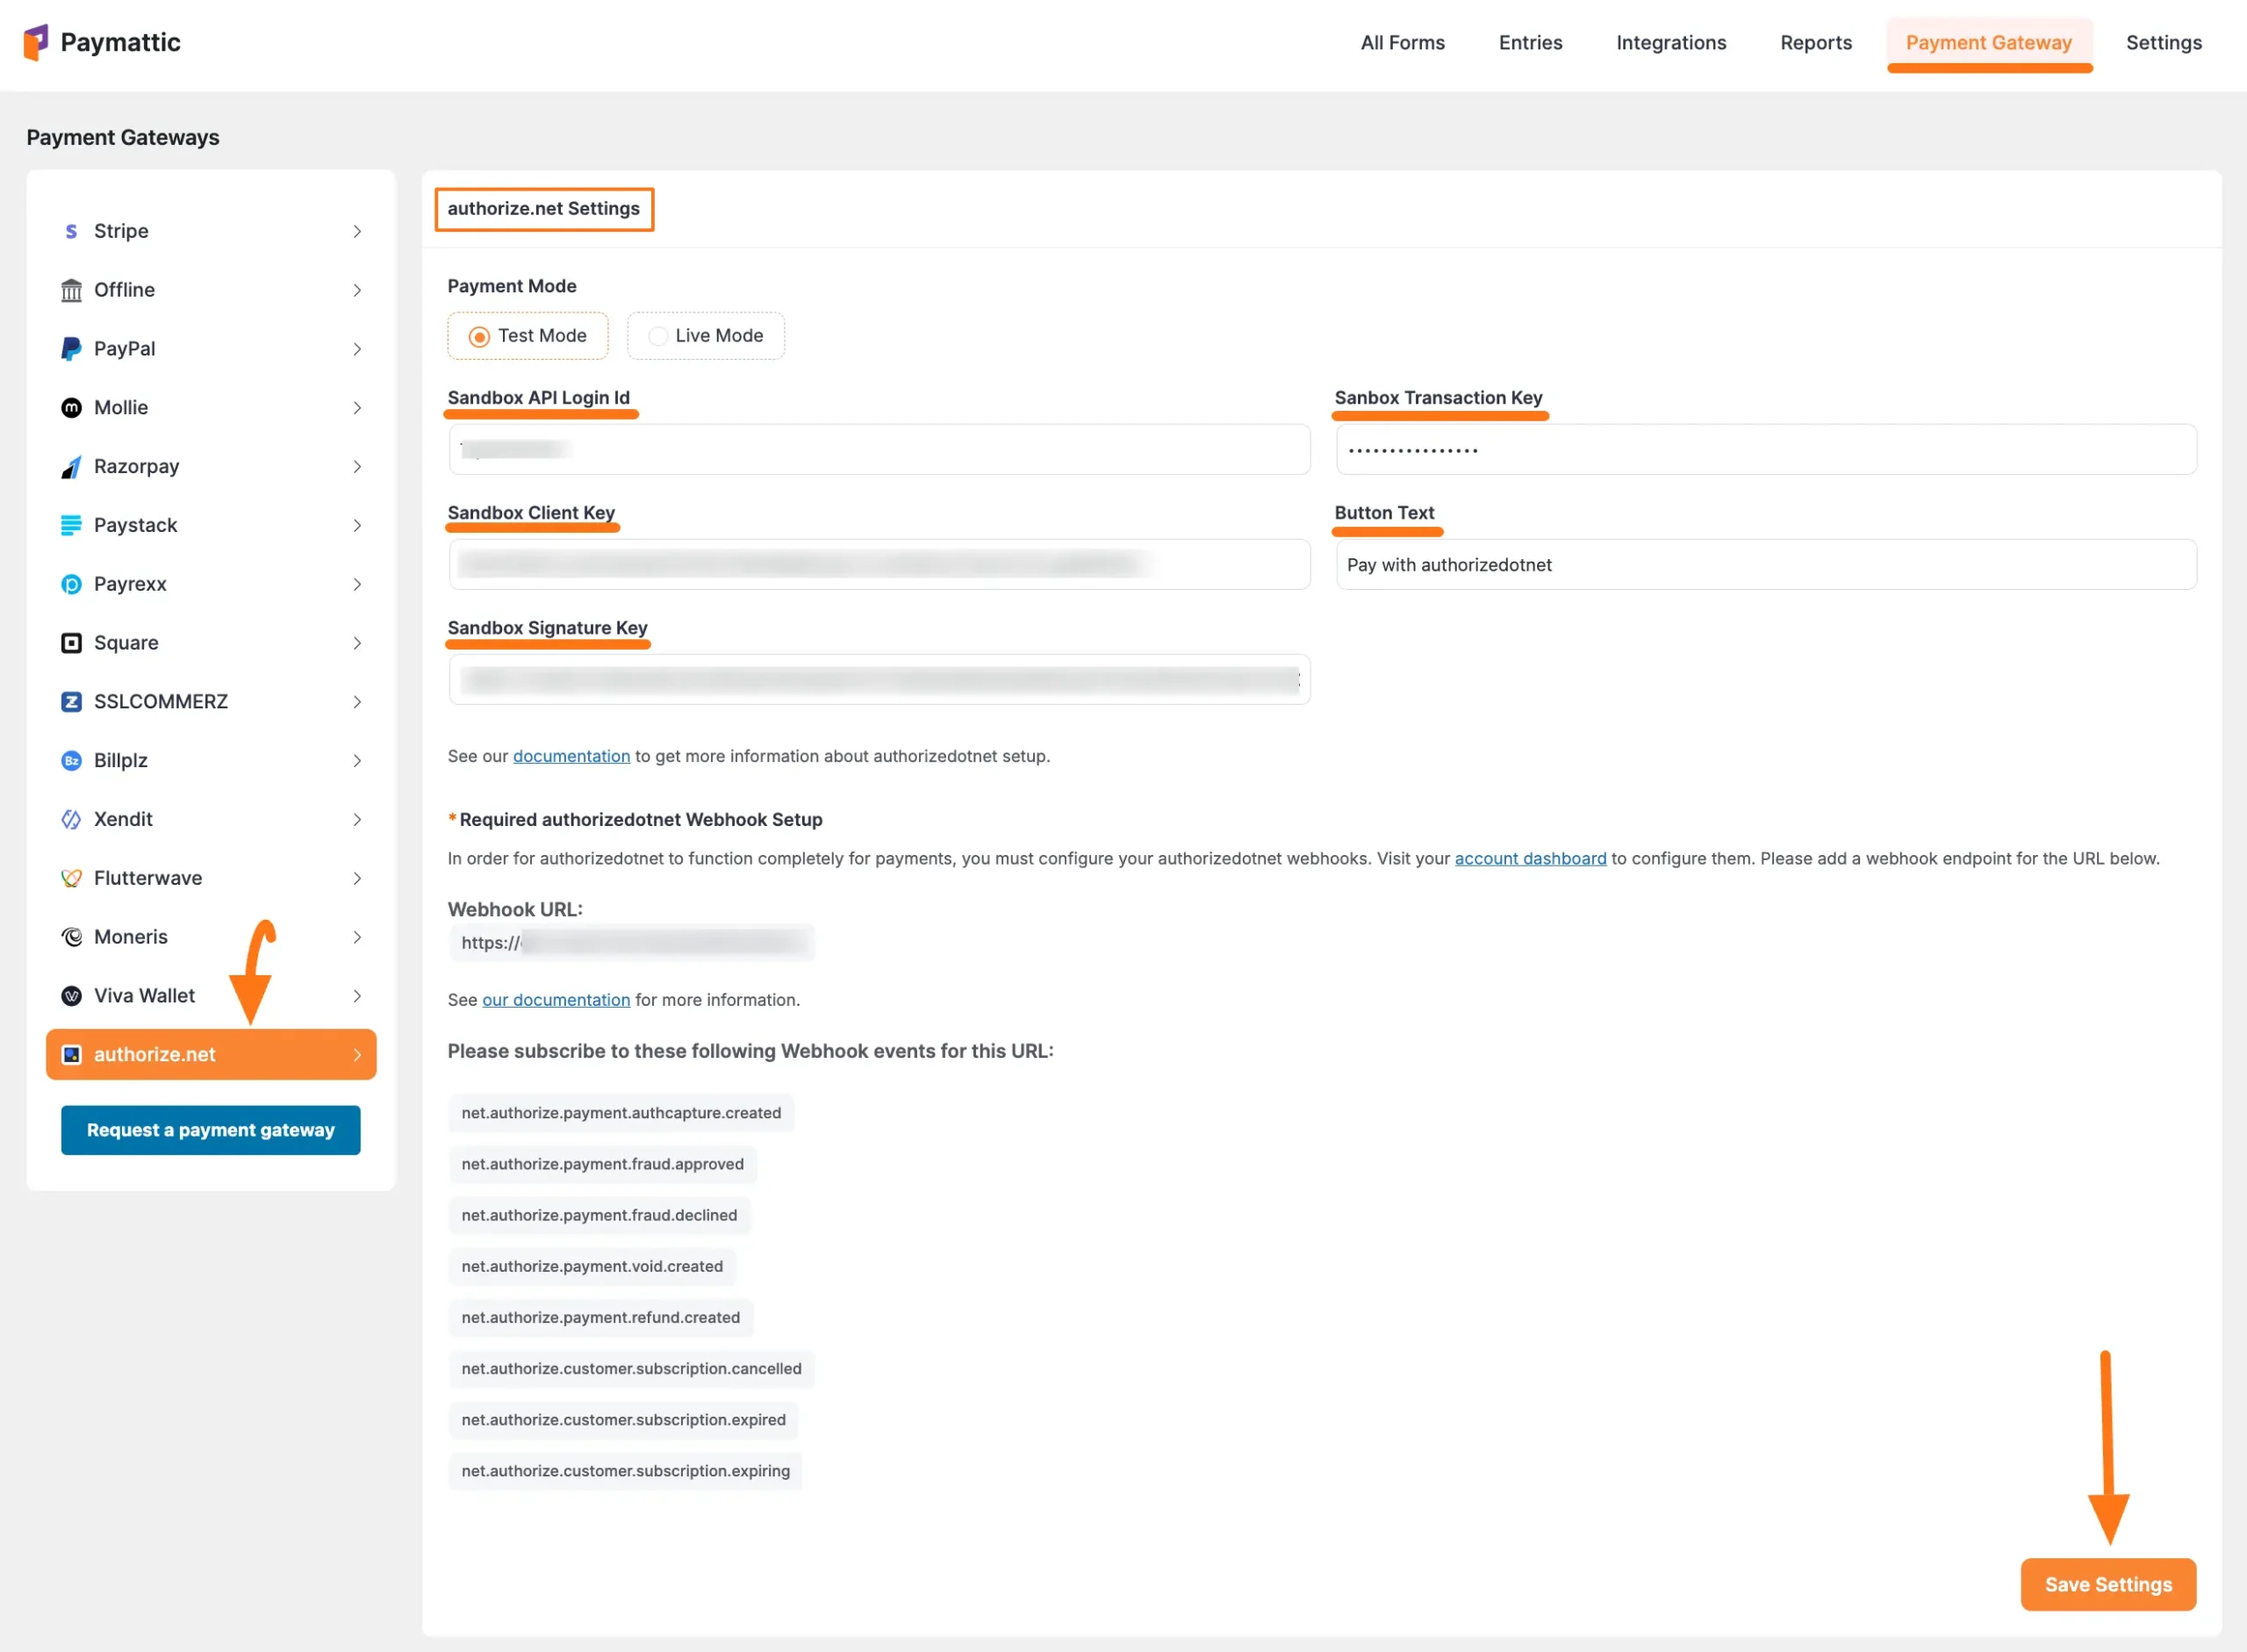Select the SSLCOMMERZ gateway icon
This screenshot has width=2247, height=1652.
click(71, 701)
